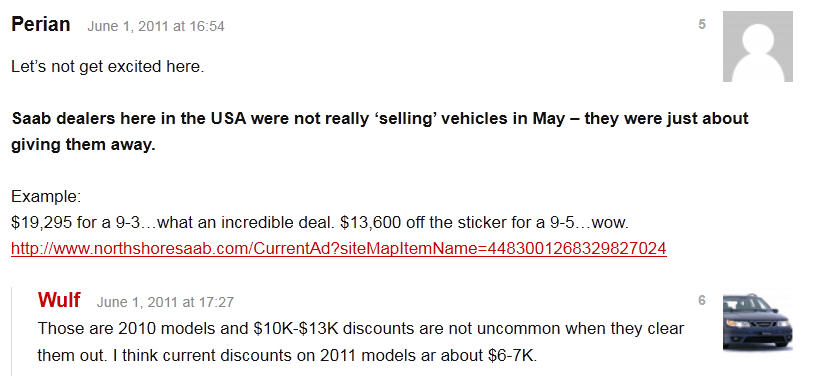Screen dimensions: 814x376
Task: Click the "$13,600 off the sticker" phrase
Action: pyautogui.click(x=430, y=223)
